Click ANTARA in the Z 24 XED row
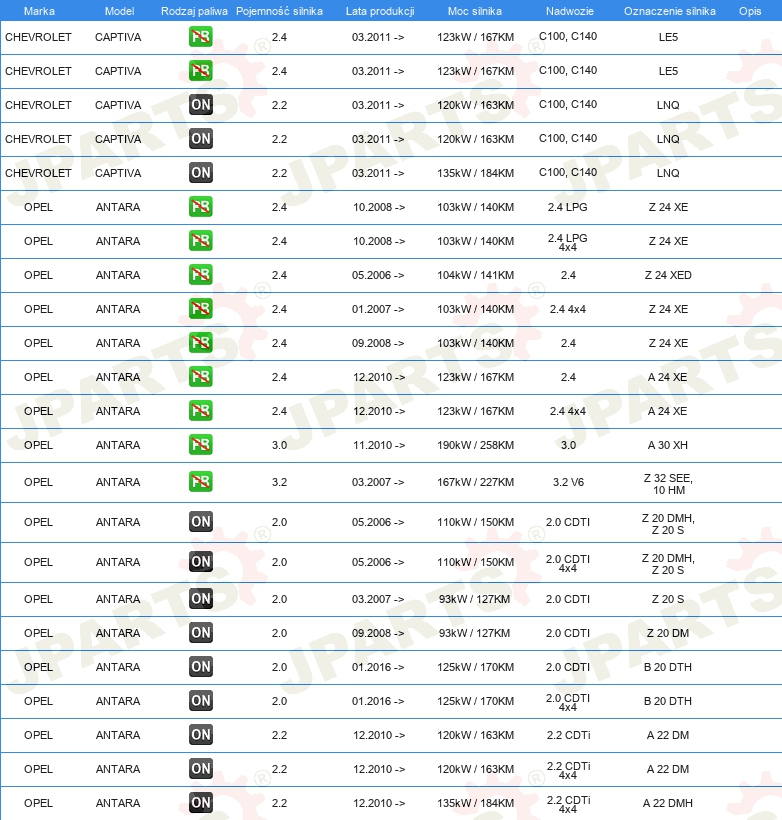The width and height of the screenshot is (782, 820). pyautogui.click(x=118, y=275)
